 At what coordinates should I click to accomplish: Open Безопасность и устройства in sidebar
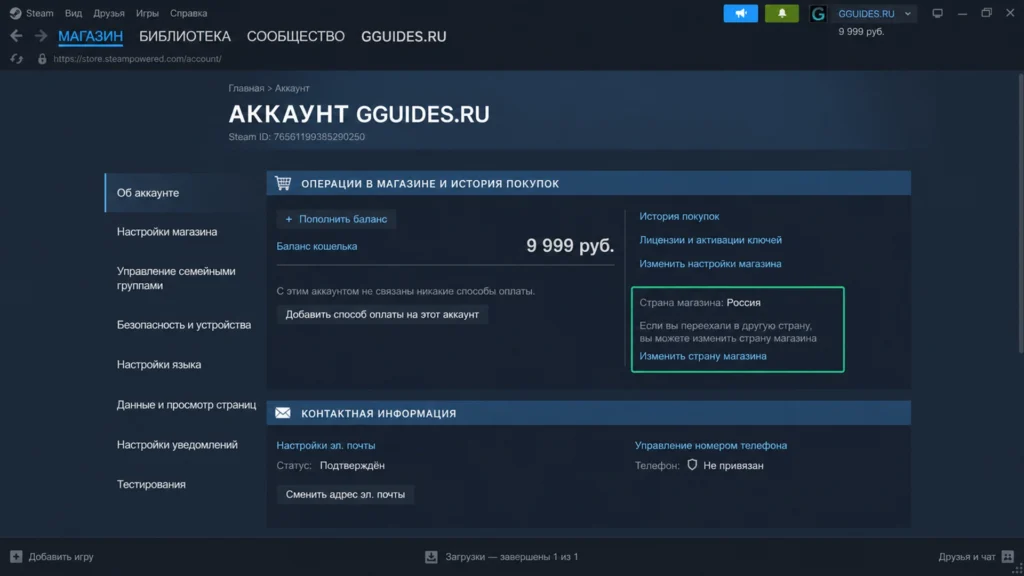pyautogui.click(x=184, y=325)
